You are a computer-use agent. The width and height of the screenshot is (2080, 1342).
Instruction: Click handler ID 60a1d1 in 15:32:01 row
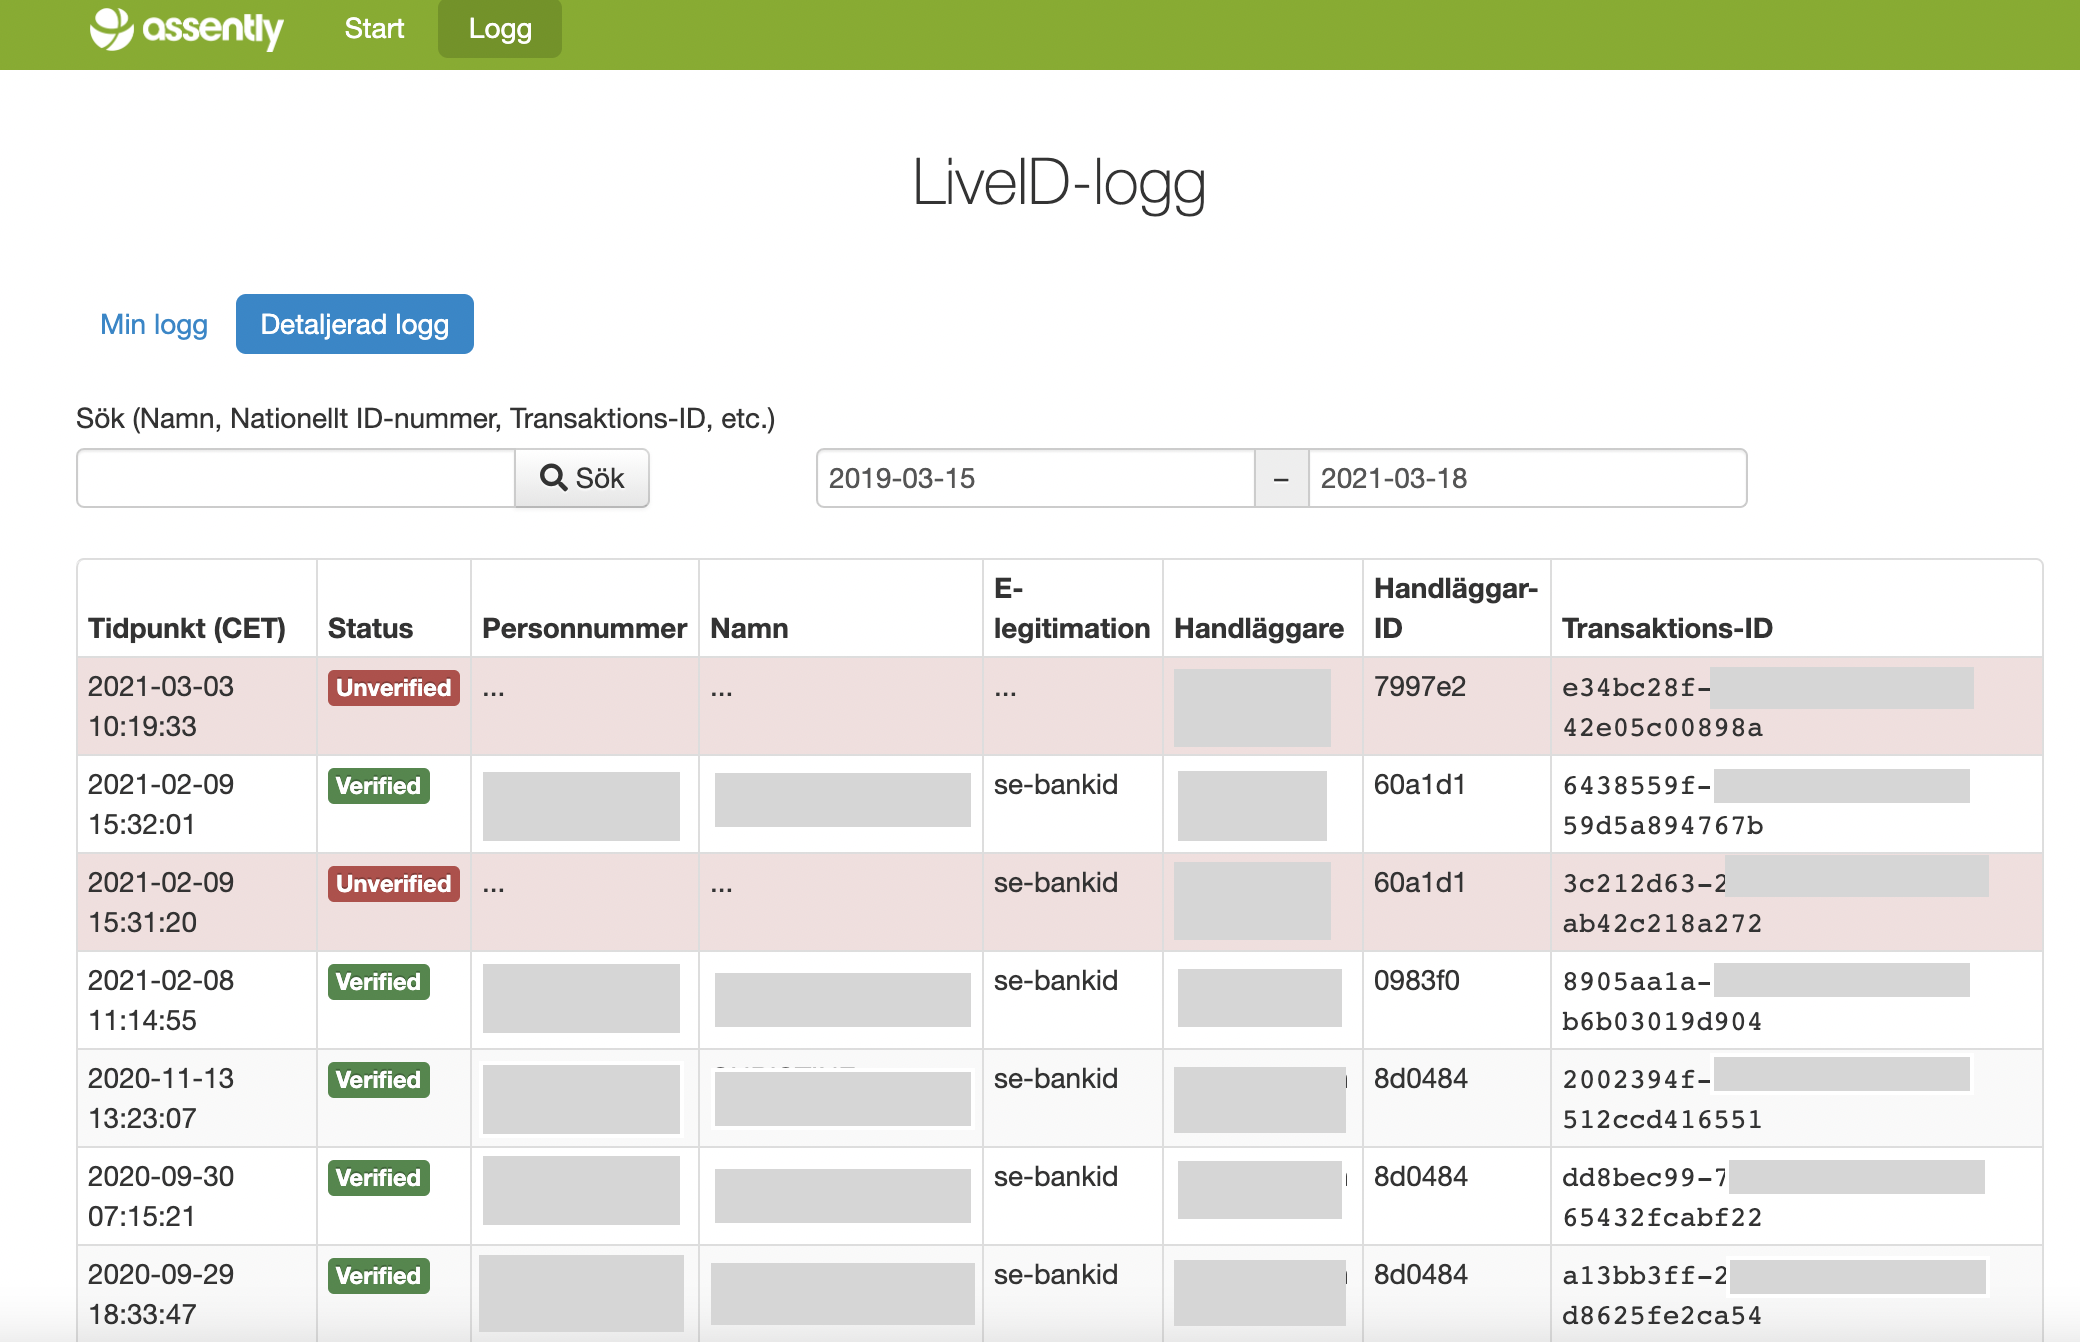[1420, 784]
